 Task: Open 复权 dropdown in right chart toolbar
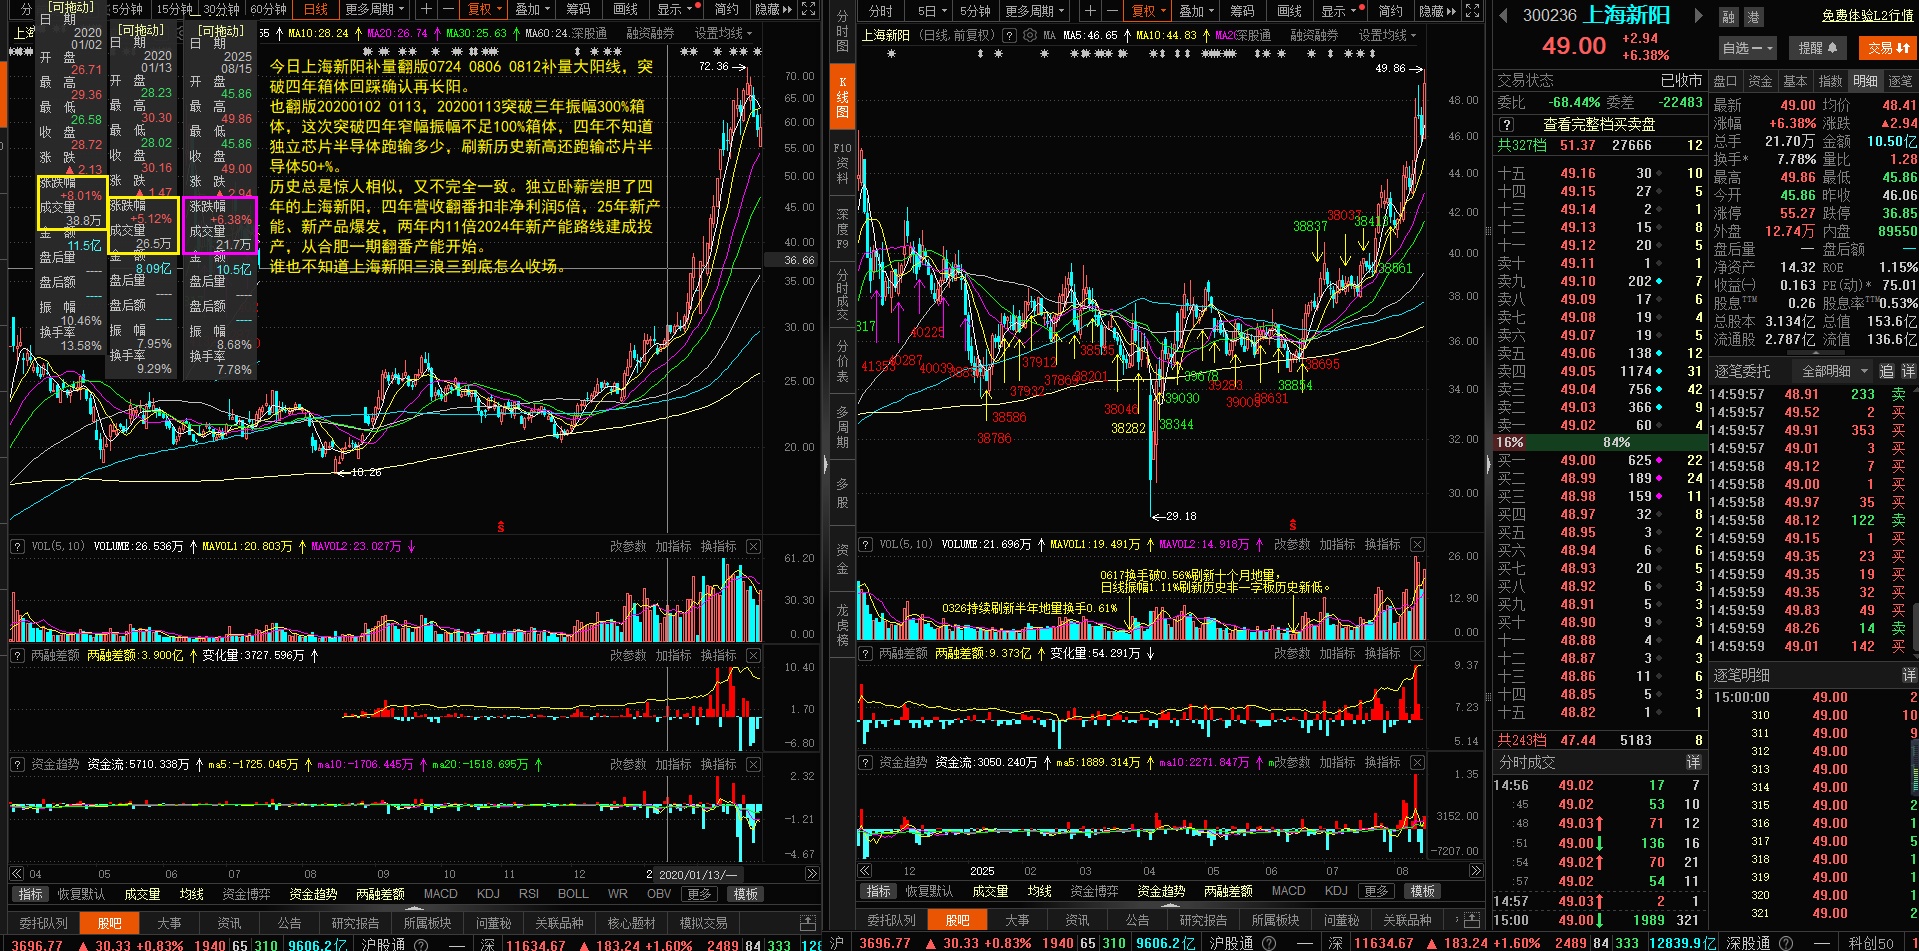coord(1148,10)
